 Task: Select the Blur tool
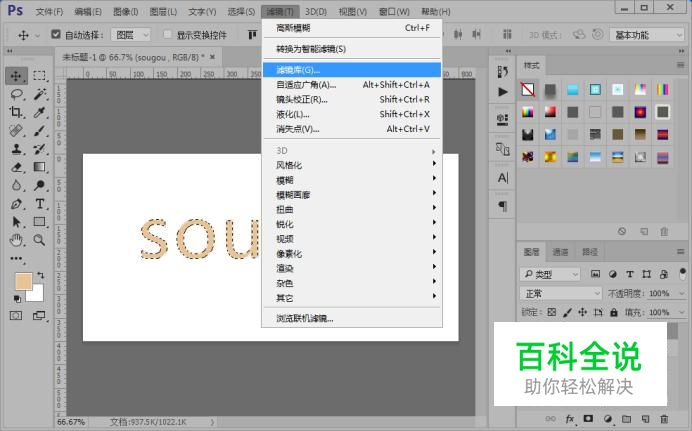[16, 185]
